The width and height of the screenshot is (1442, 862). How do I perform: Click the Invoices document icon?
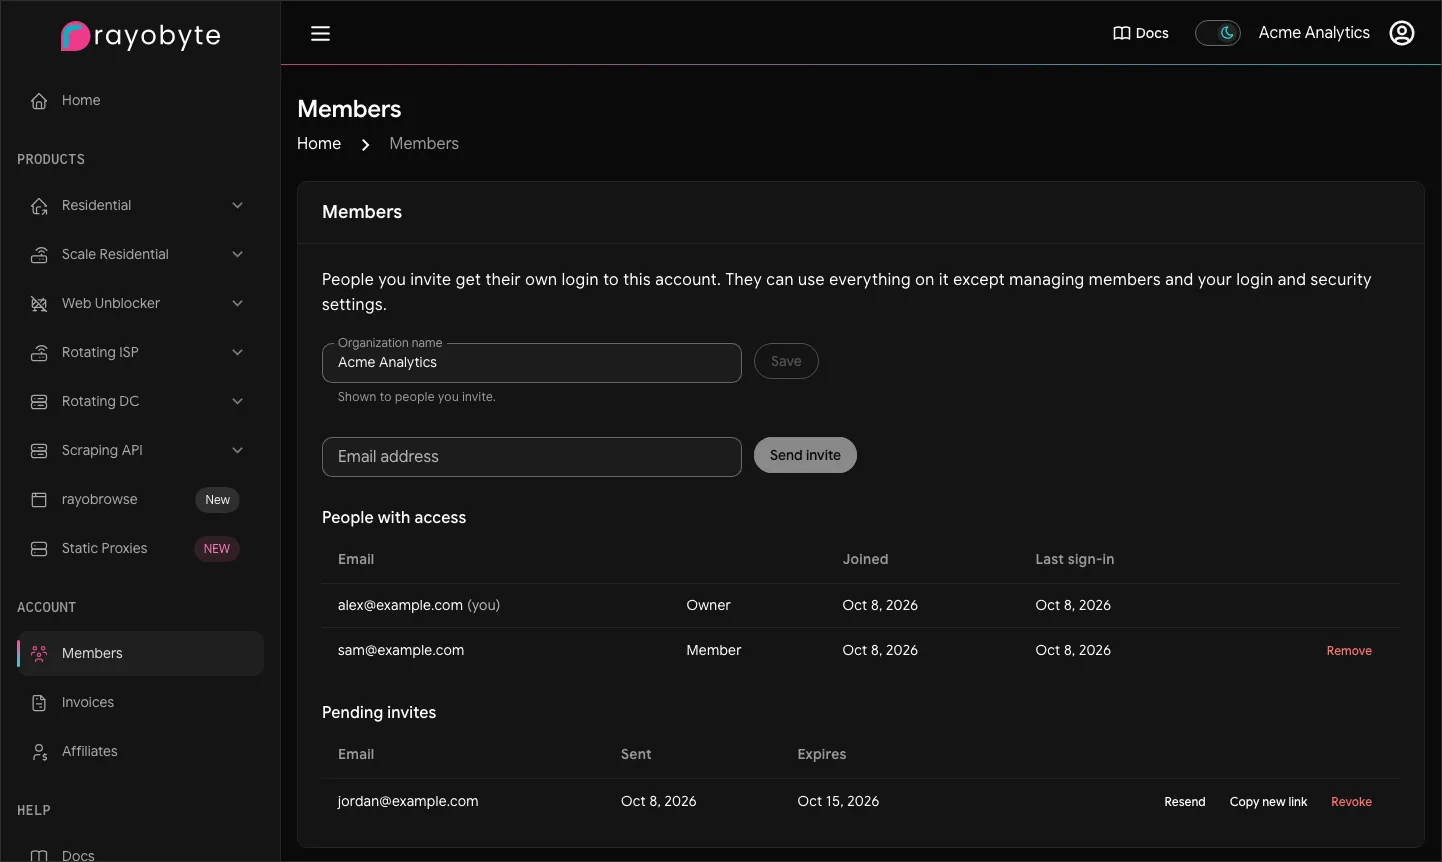(39, 702)
